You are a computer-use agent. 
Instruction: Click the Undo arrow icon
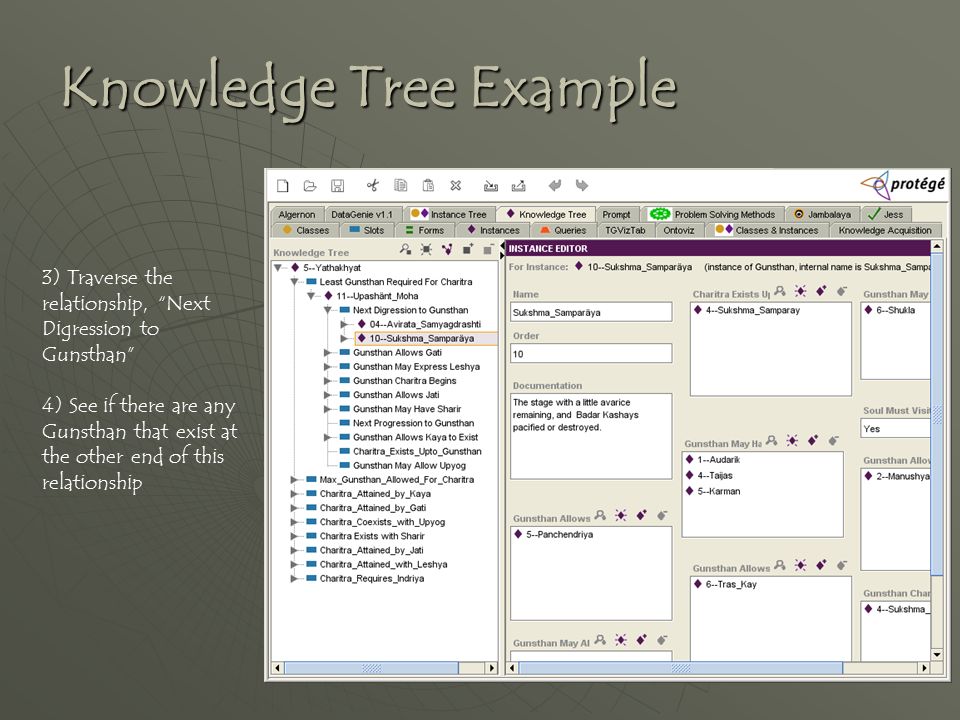click(x=555, y=185)
